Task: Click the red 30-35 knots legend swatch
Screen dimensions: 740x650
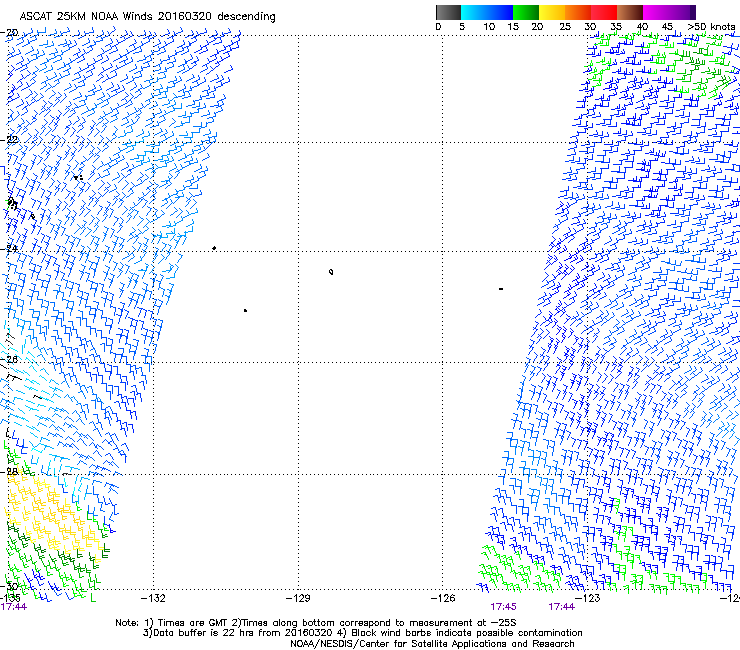Action: click(x=604, y=12)
